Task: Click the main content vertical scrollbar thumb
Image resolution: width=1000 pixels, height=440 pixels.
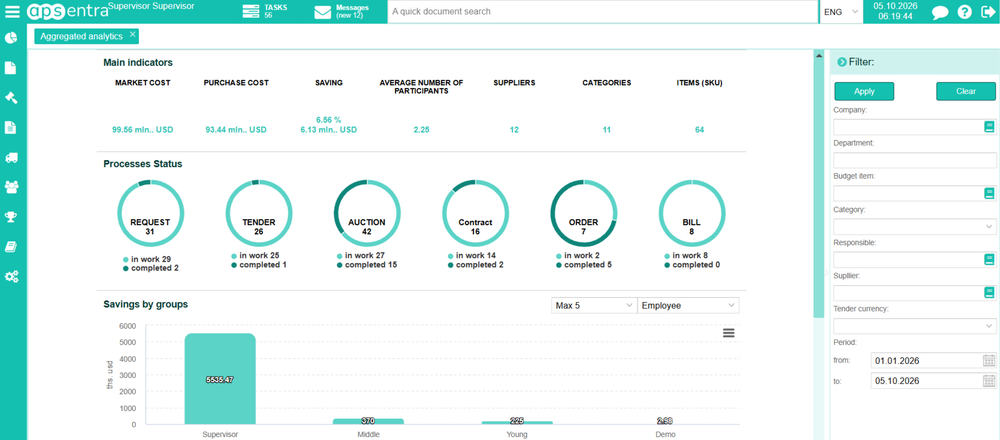Action: (819, 189)
